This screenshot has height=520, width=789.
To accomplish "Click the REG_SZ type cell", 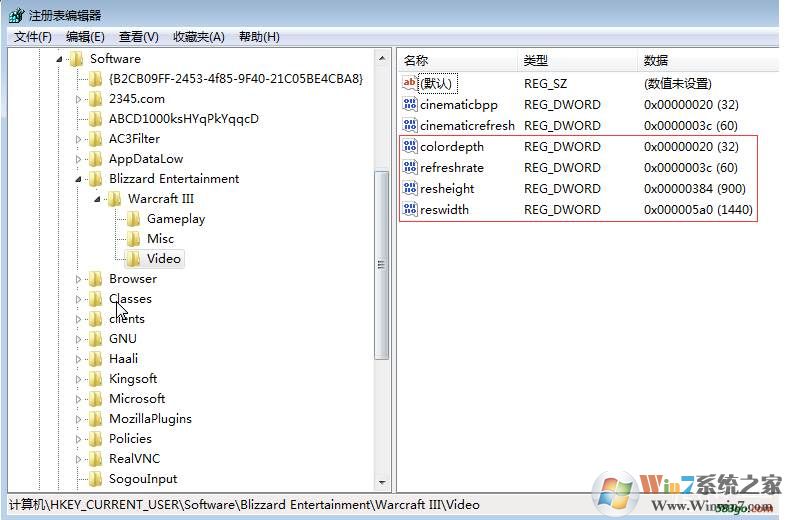I will tap(545, 84).
